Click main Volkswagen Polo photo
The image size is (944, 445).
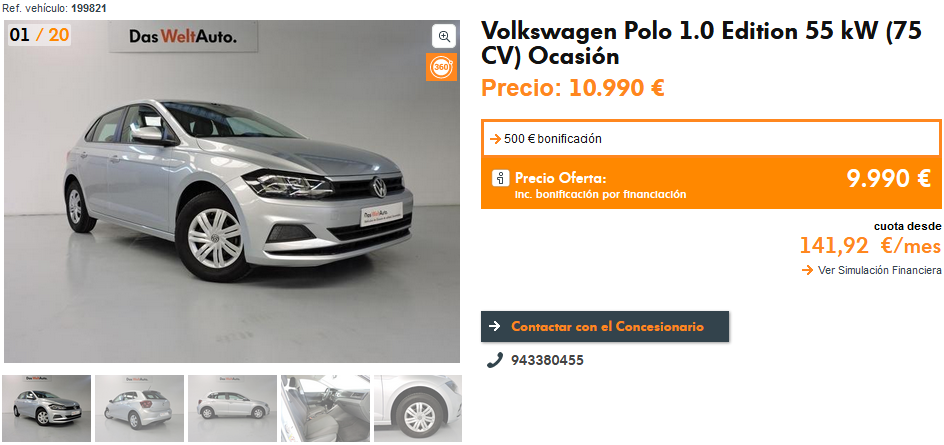click(232, 191)
